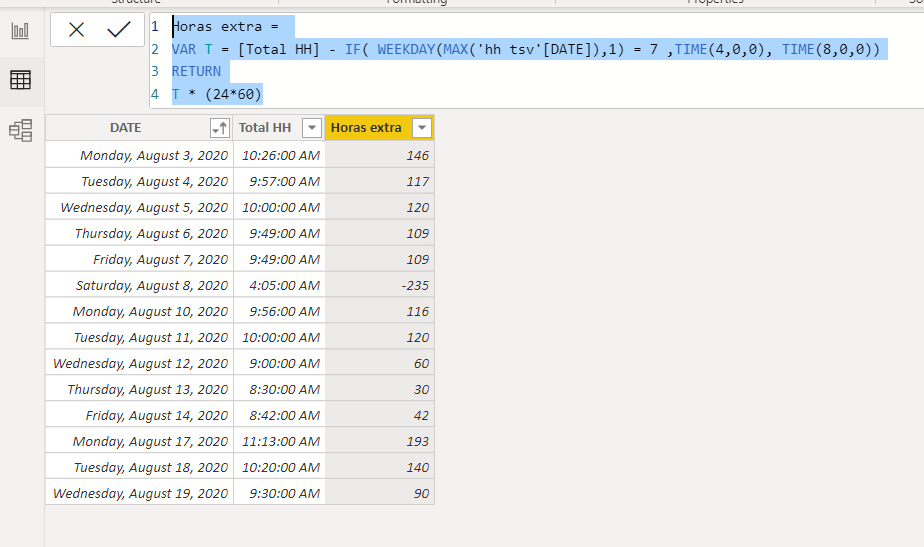Image resolution: width=924 pixels, height=547 pixels.
Task: Click Total HH value 11:13:00 AM
Action: [x=279, y=441]
